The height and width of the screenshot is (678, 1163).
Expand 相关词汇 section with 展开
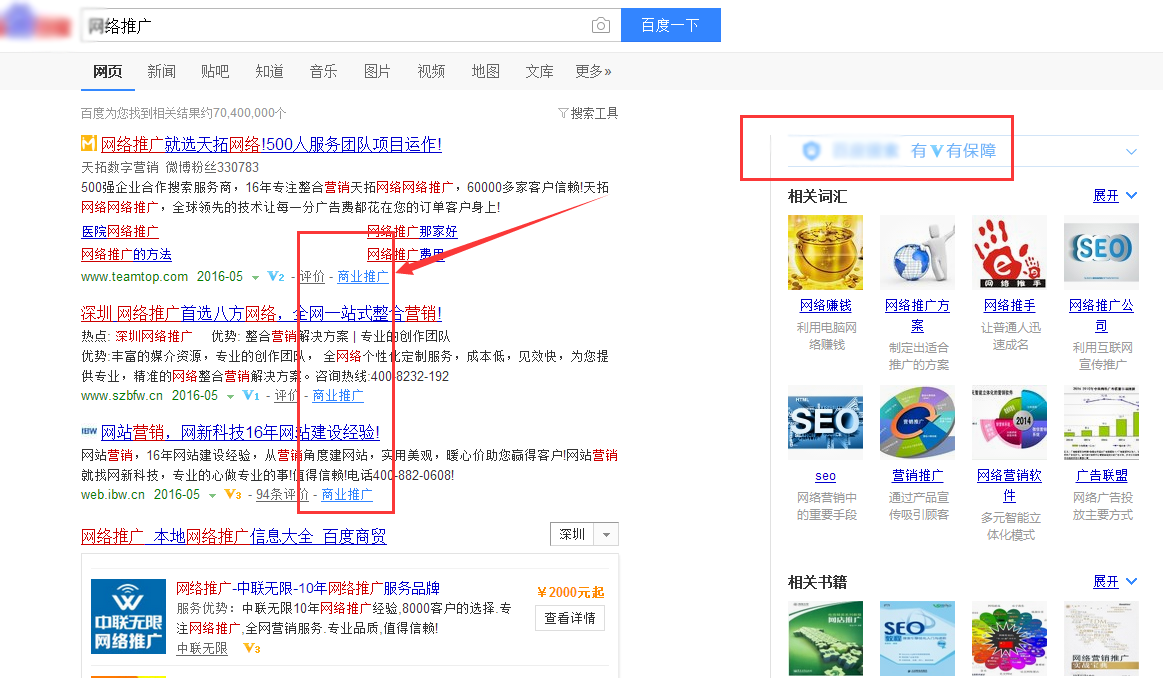[1115, 195]
